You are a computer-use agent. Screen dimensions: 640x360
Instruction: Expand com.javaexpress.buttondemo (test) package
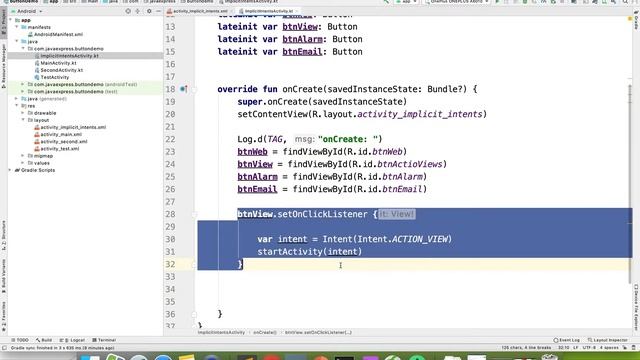[23, 91]
